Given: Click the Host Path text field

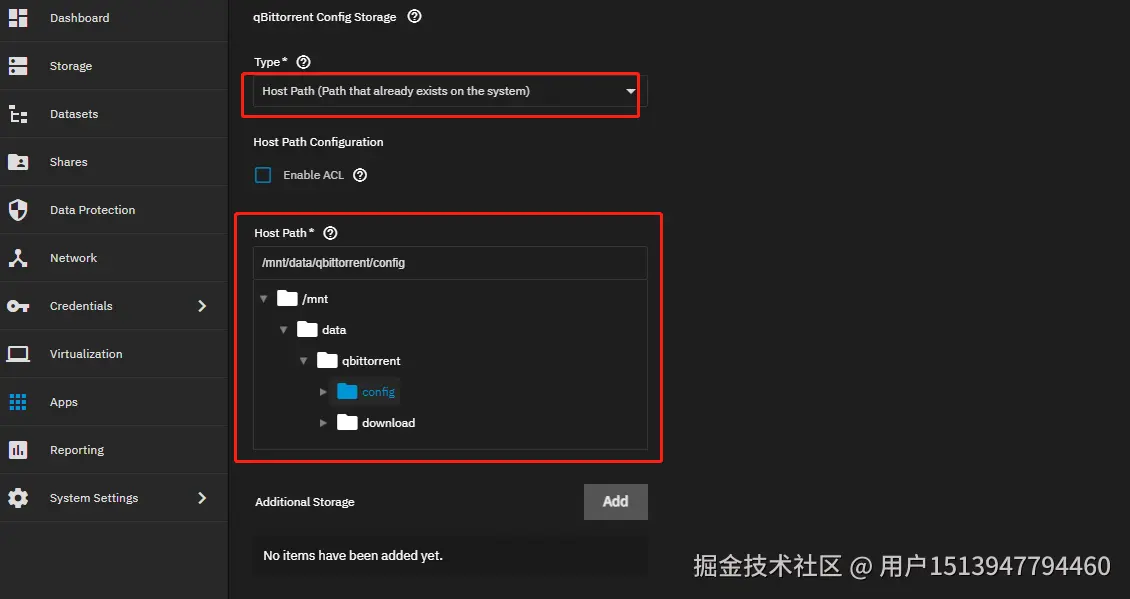Looking at the screenshot, I should (x=450, y=263).
